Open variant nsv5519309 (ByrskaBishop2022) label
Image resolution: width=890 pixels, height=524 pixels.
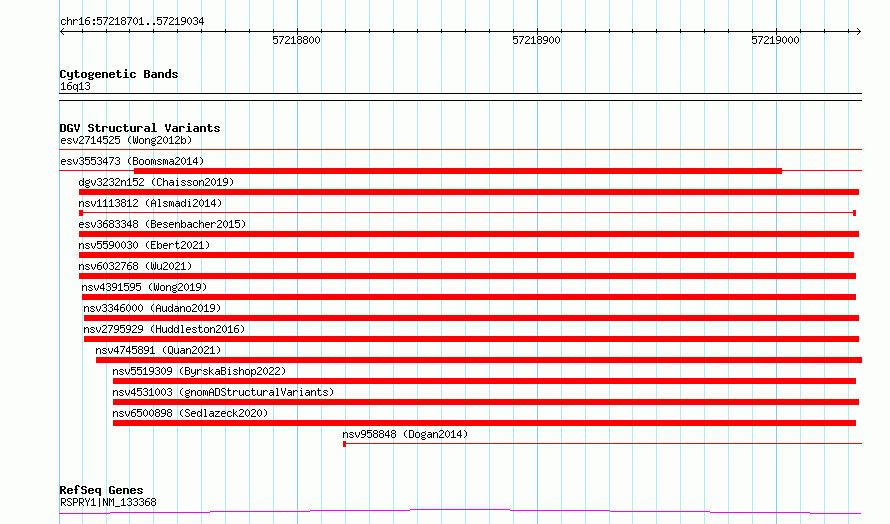[199, 371]
